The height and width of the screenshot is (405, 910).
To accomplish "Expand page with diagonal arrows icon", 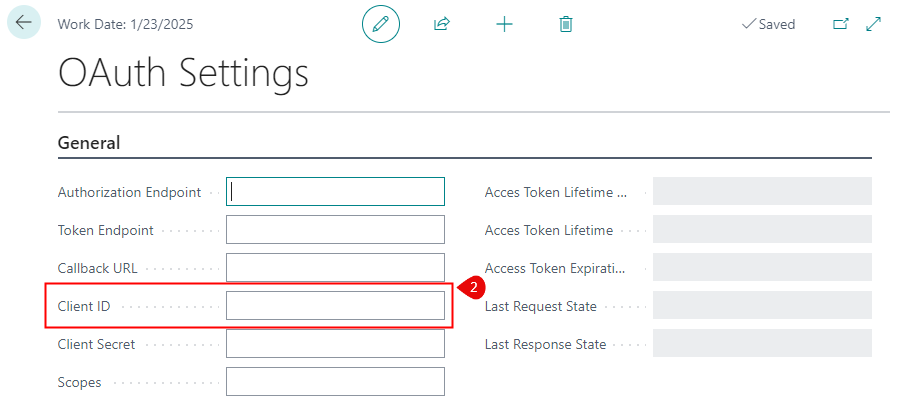I will [874, 24].
